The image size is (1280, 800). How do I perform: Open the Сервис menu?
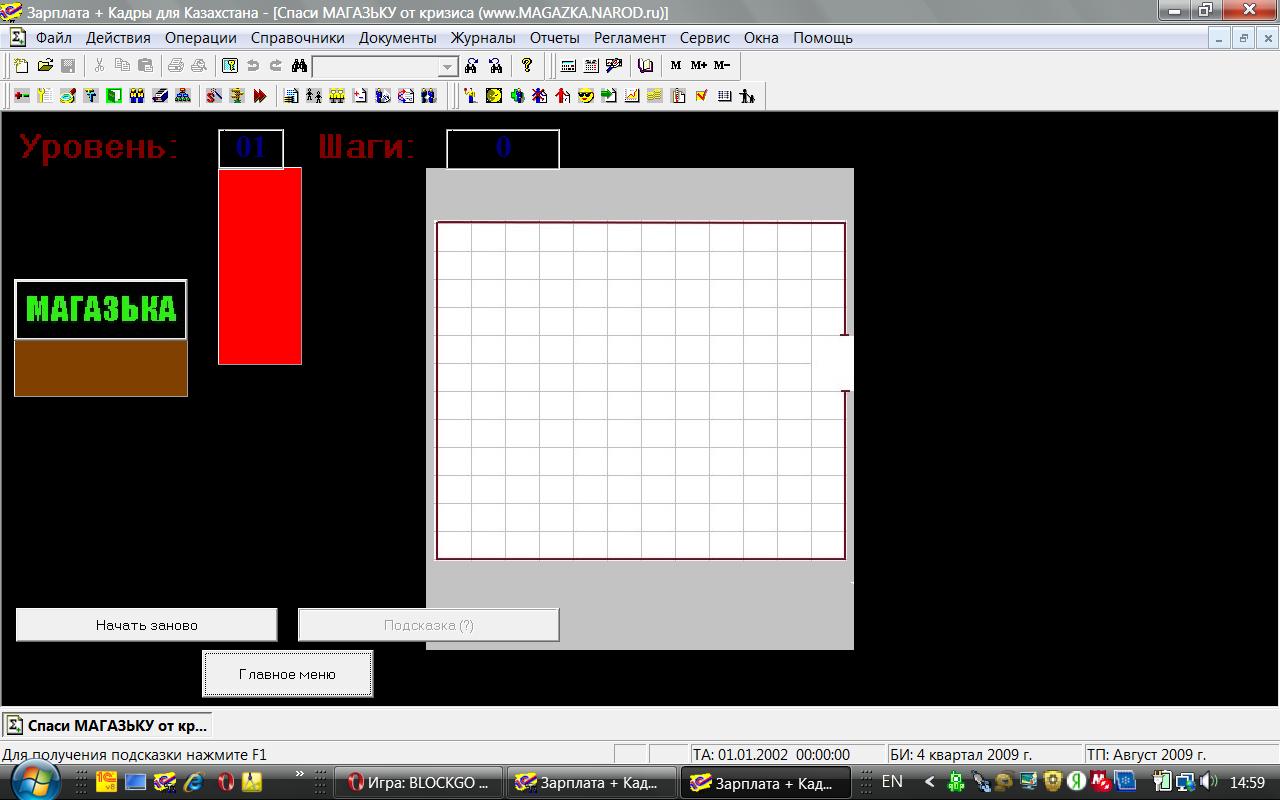(x=705, y=38)
